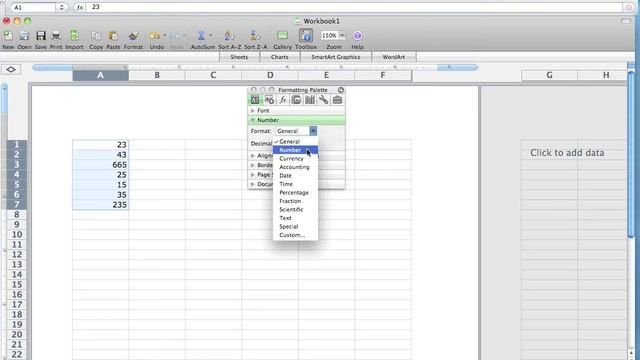Click the New workbook toolbar icon

coord(8,36)
